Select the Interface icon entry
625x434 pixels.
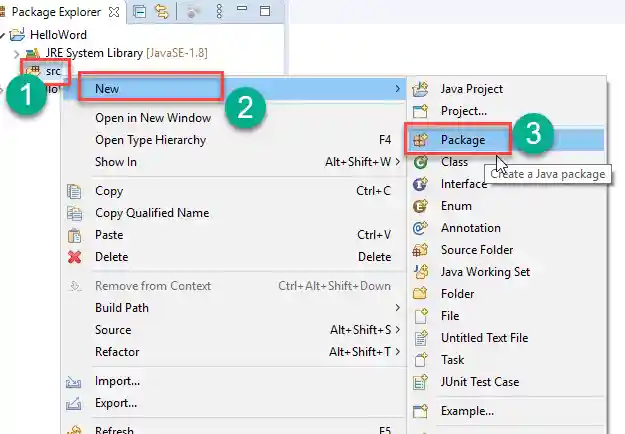[x=421, y=184]
